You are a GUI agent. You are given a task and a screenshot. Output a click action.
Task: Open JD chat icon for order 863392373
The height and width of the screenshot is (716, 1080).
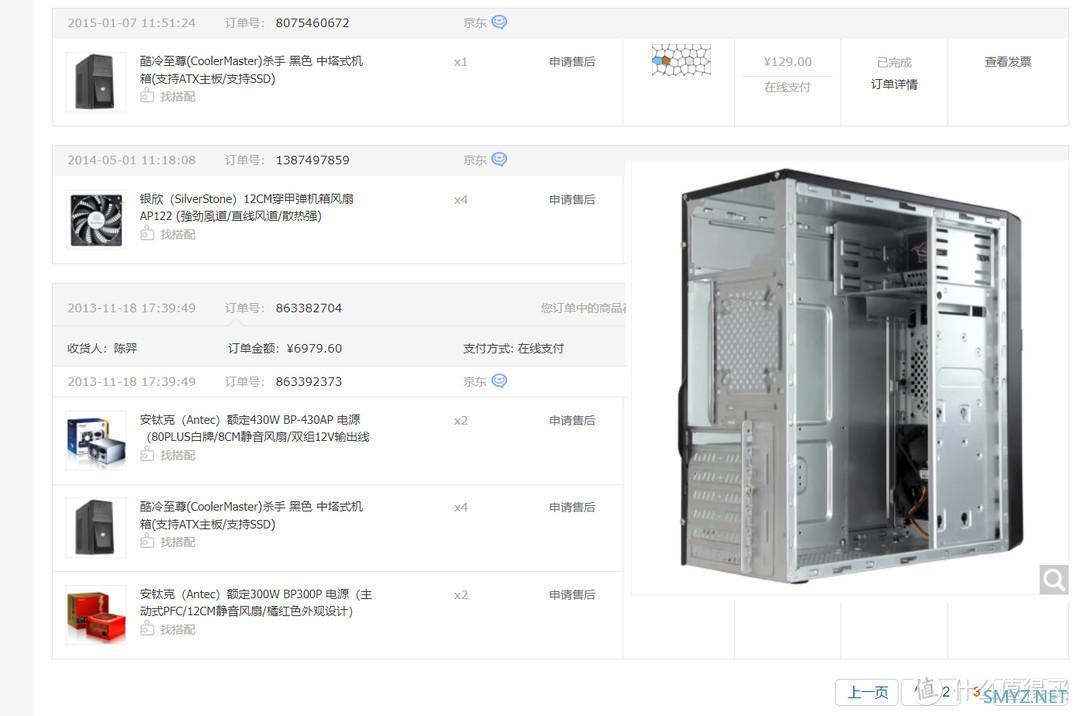[x=499, y=381]
